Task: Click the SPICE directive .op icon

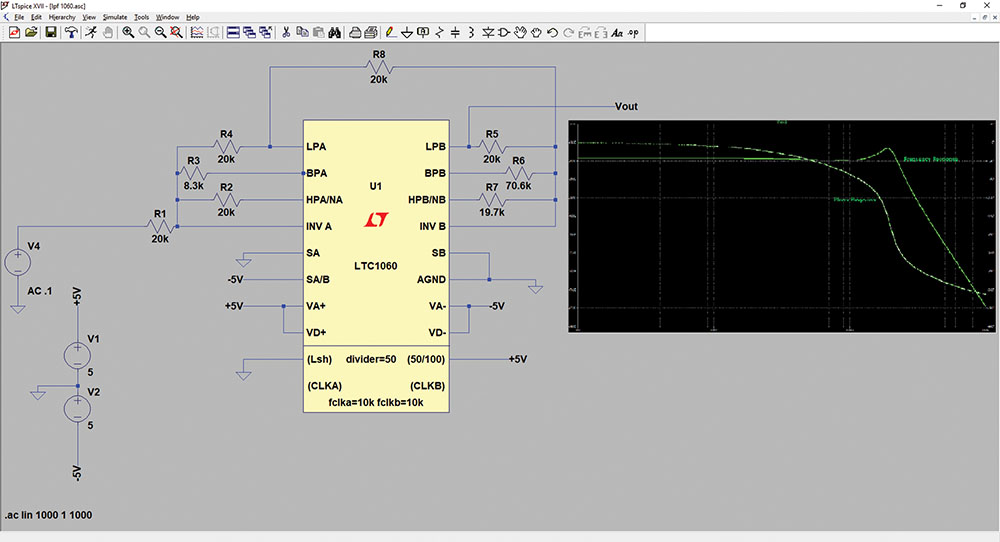Action: 633,33
